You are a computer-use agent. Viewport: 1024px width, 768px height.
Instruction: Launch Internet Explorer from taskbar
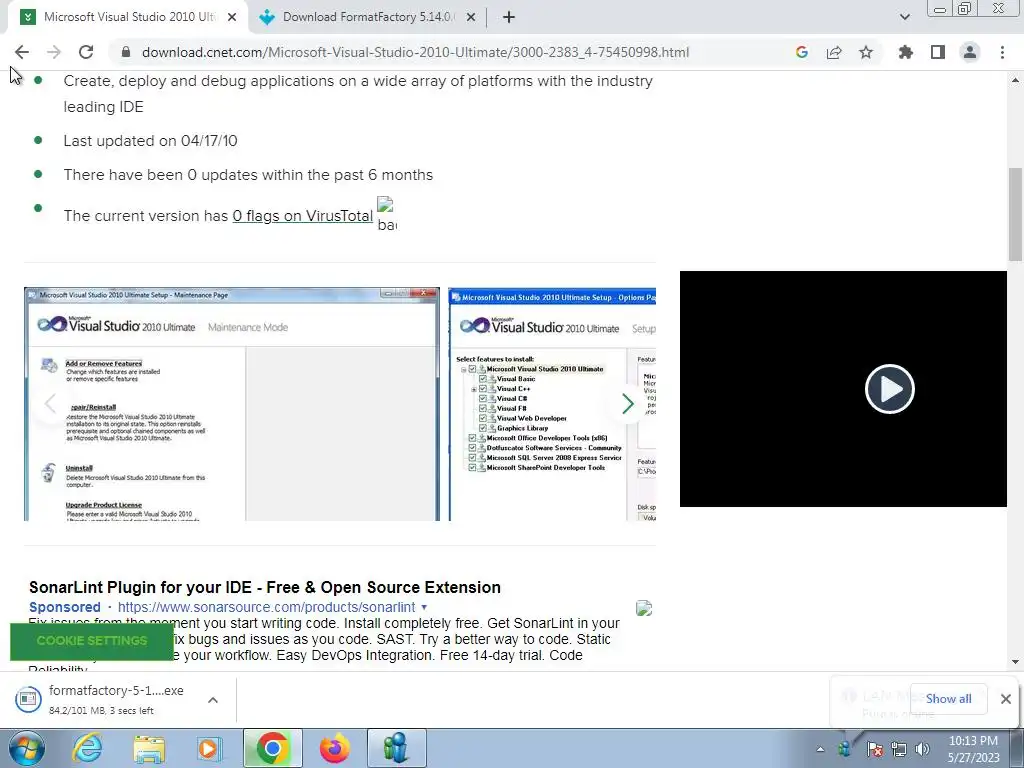click(88, 748)
